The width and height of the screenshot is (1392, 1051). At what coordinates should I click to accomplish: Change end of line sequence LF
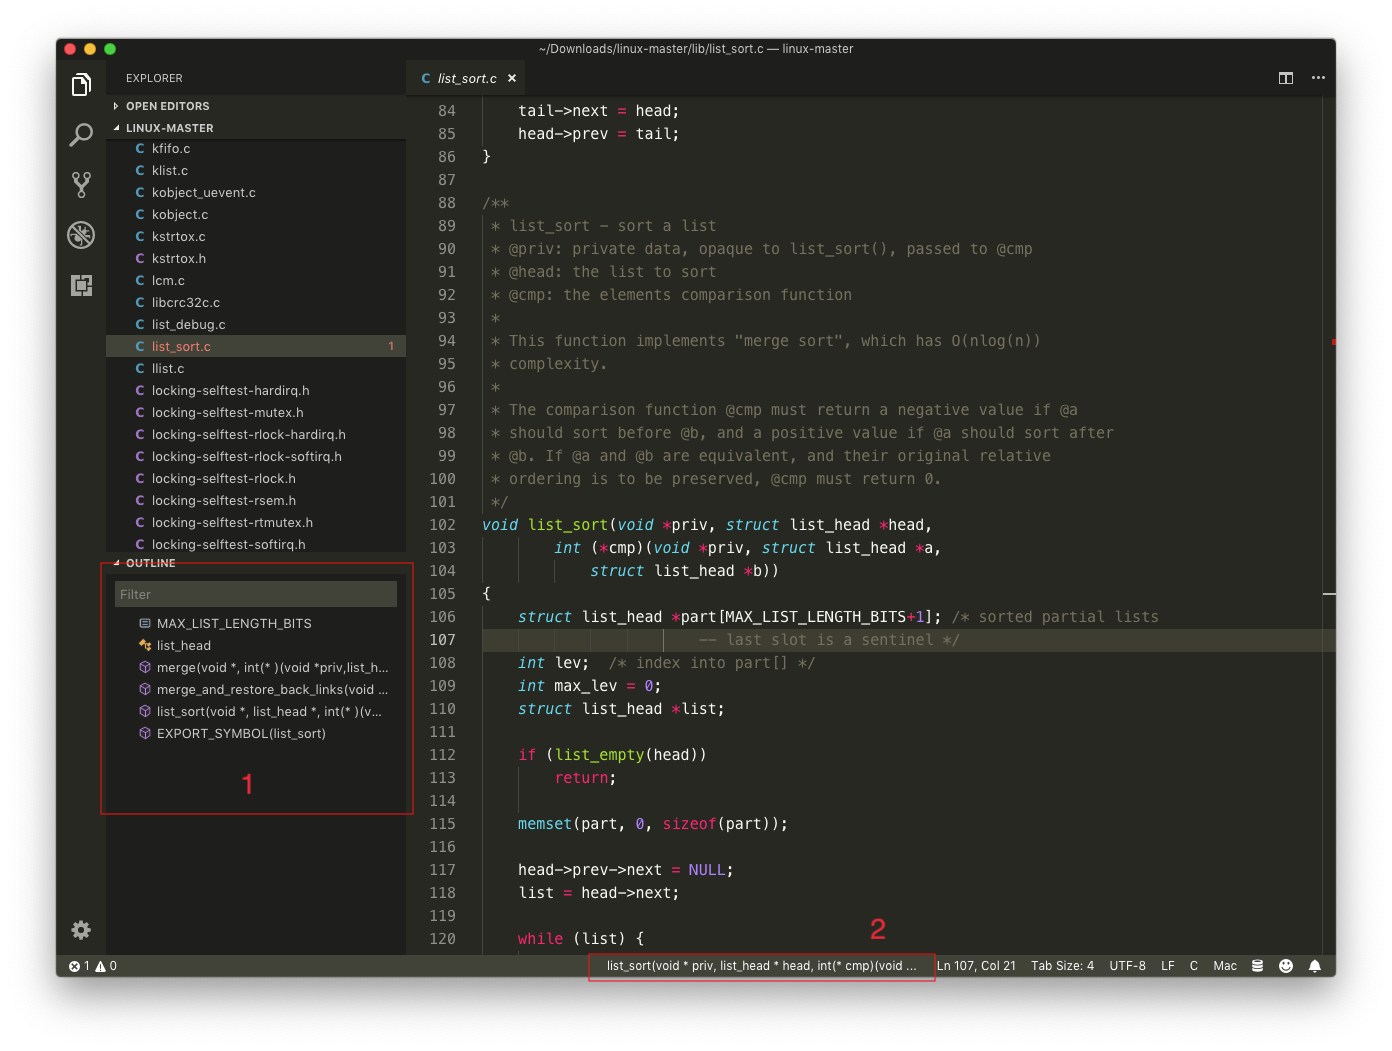pyautogui.click(x=1168, y=966)
